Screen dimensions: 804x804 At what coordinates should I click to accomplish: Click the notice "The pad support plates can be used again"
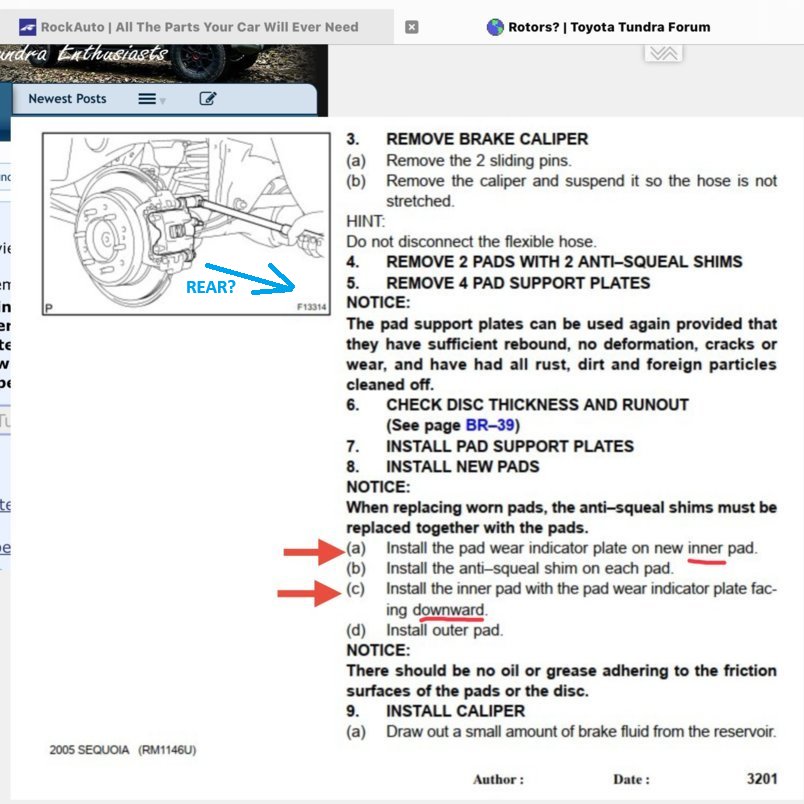(561, 354)
